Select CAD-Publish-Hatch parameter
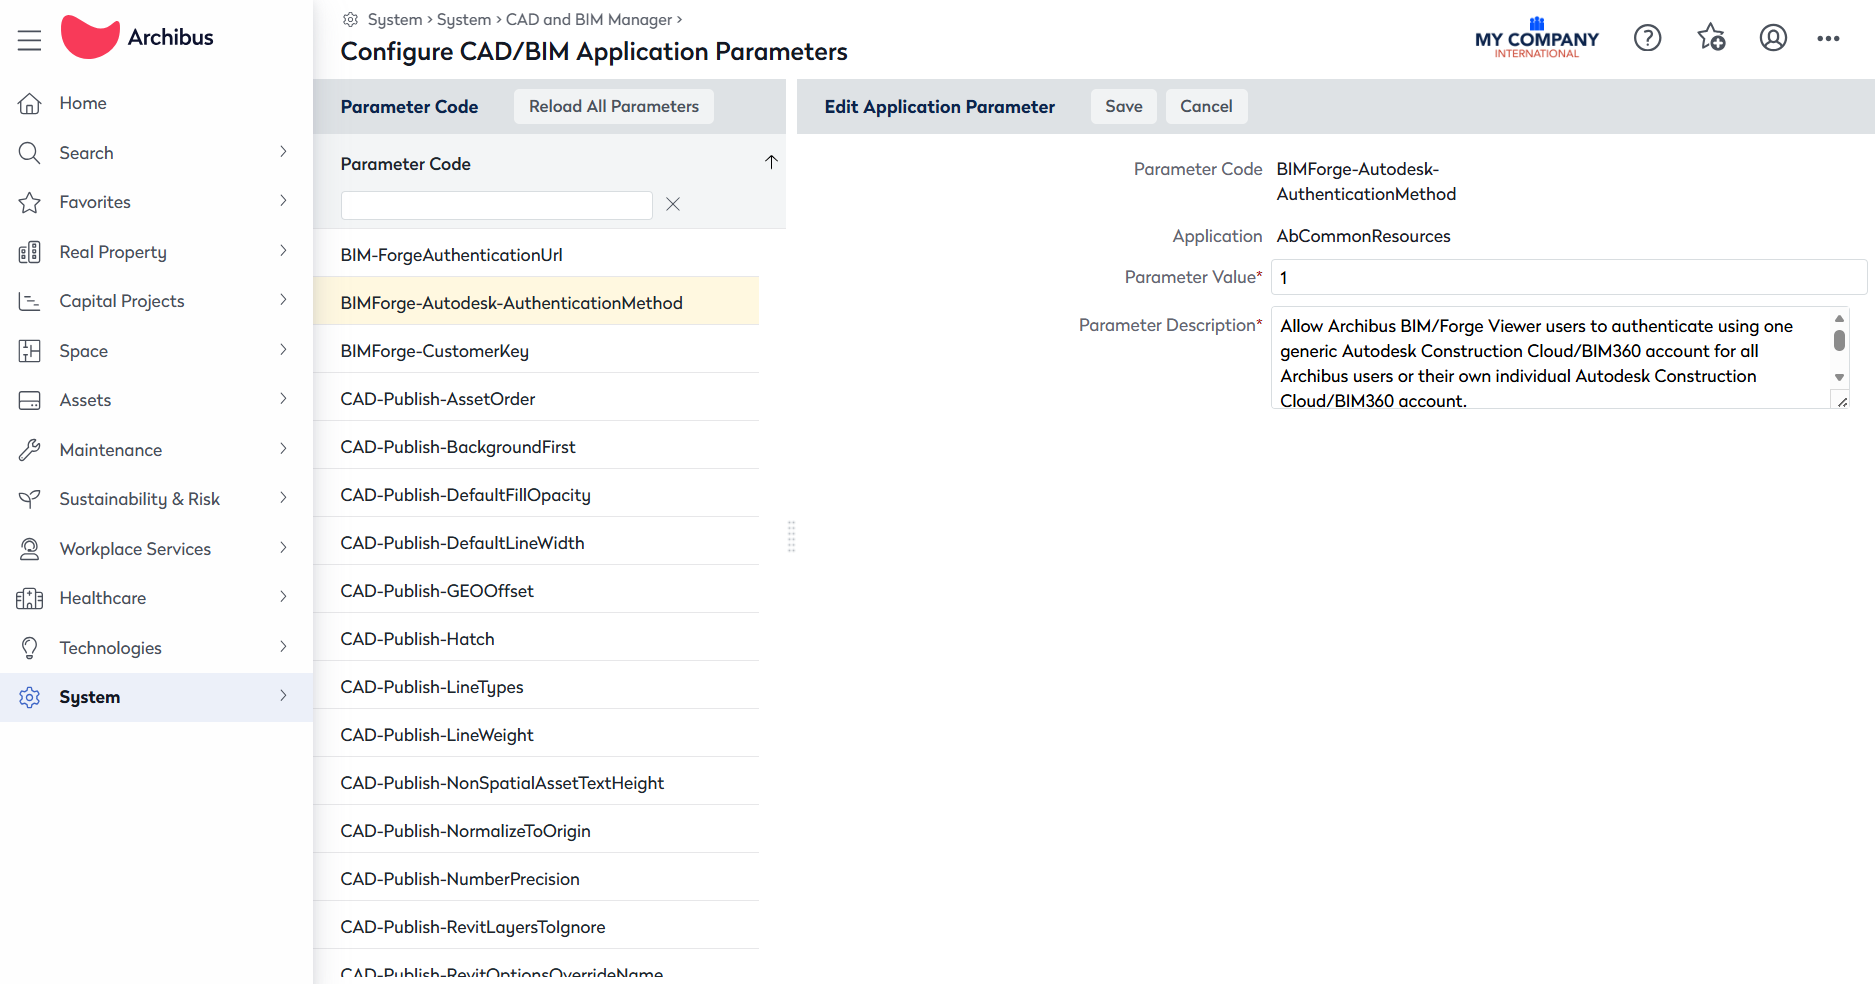The height and width of the screenshot is (984, 1875). pyautogui.click(x=417, y=639)
